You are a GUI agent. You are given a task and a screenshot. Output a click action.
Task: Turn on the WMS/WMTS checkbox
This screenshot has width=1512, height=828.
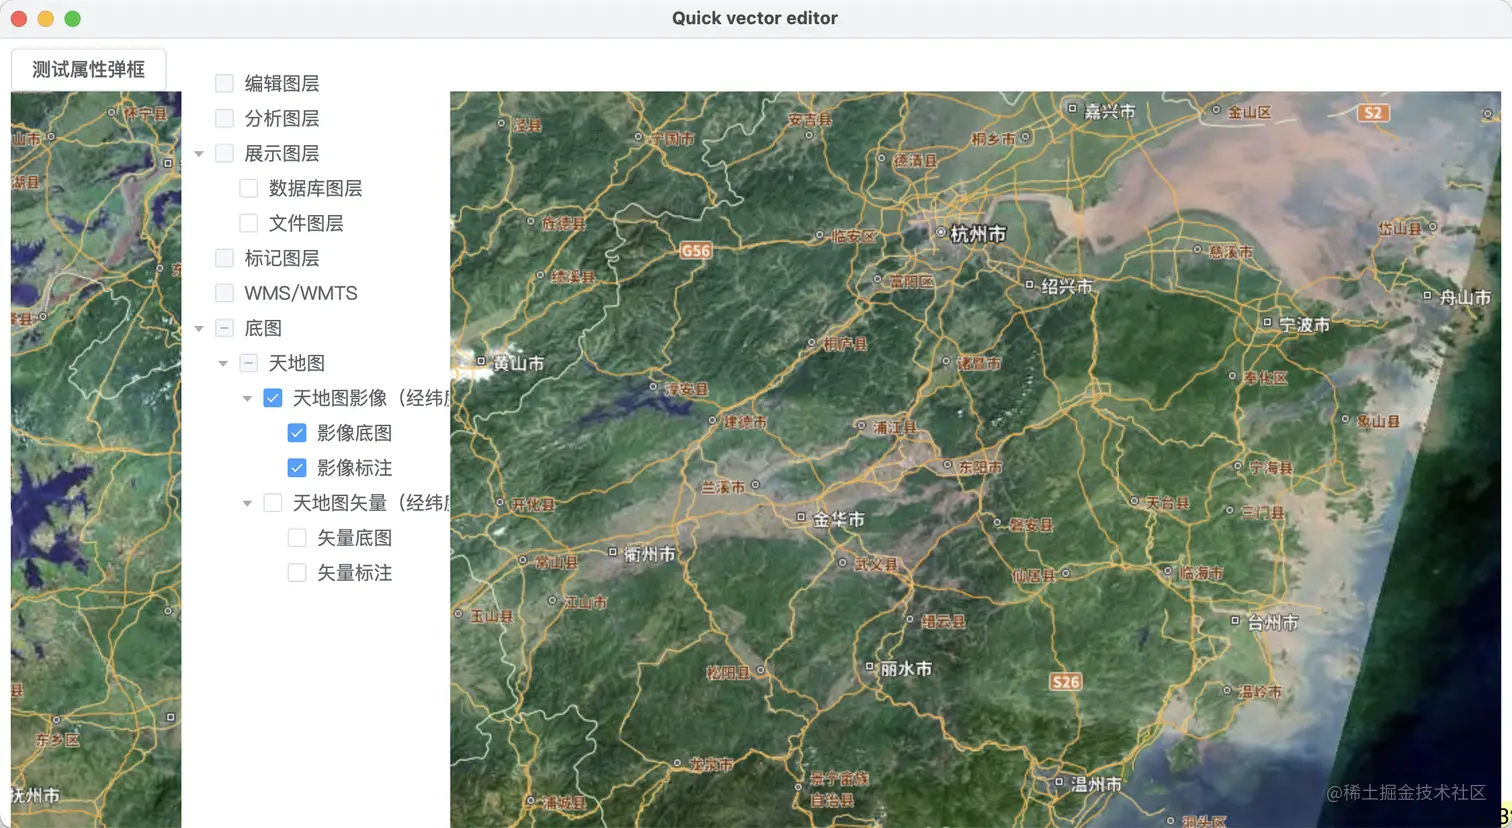(225, 293)
